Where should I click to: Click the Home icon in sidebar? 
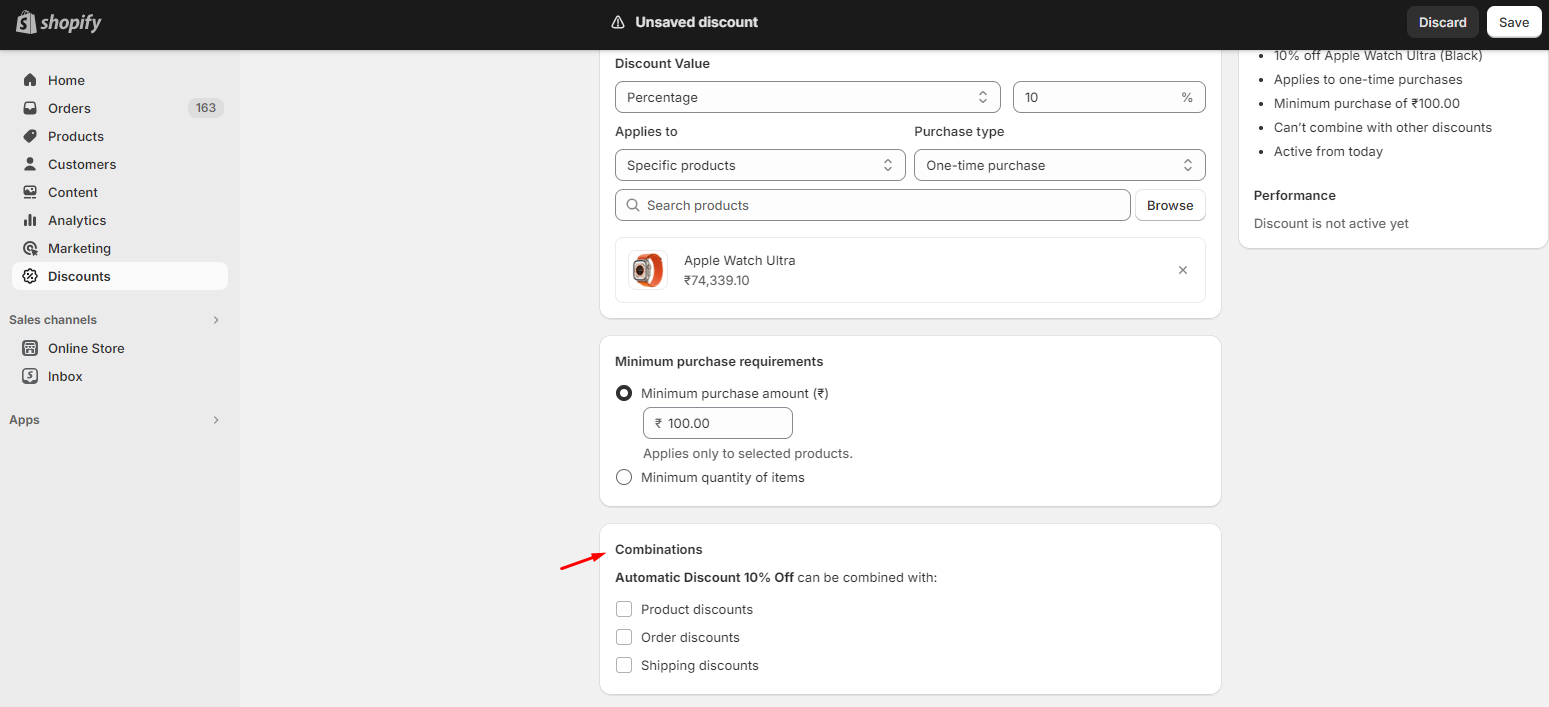tap(30, 80)
